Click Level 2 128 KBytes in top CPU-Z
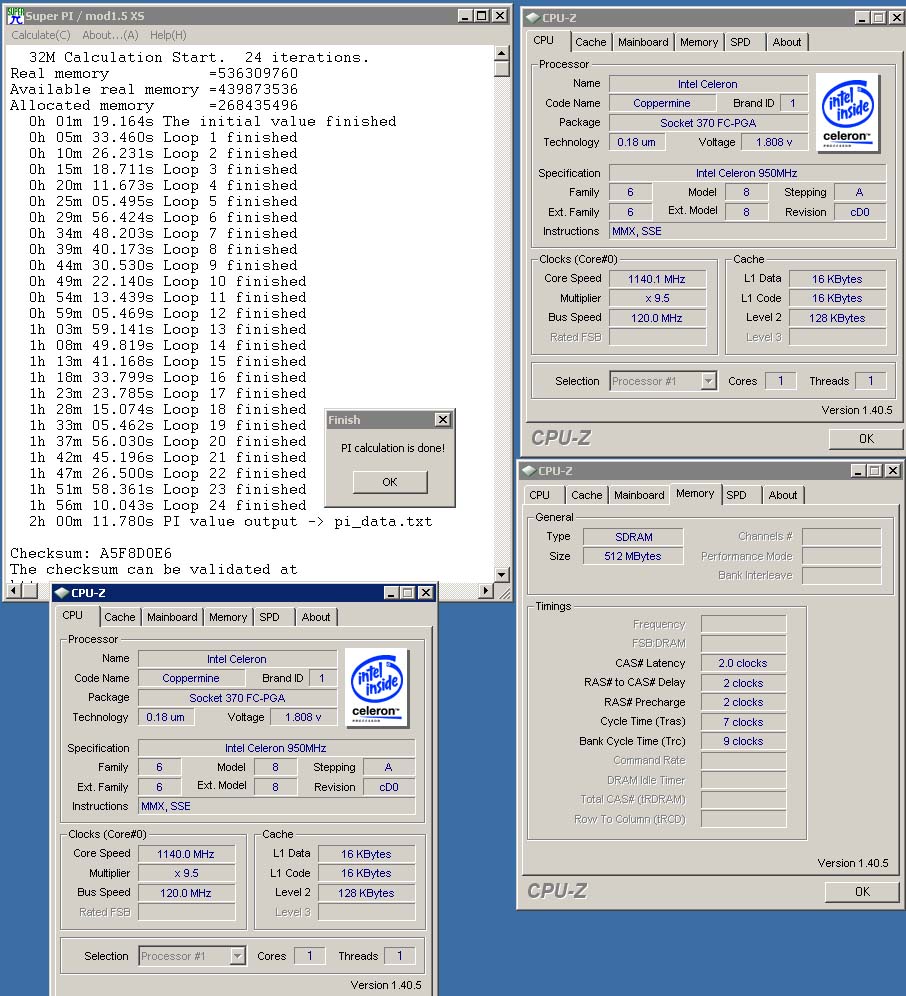The height and width of the screenshot is (996, 906). tap(837, 318)
